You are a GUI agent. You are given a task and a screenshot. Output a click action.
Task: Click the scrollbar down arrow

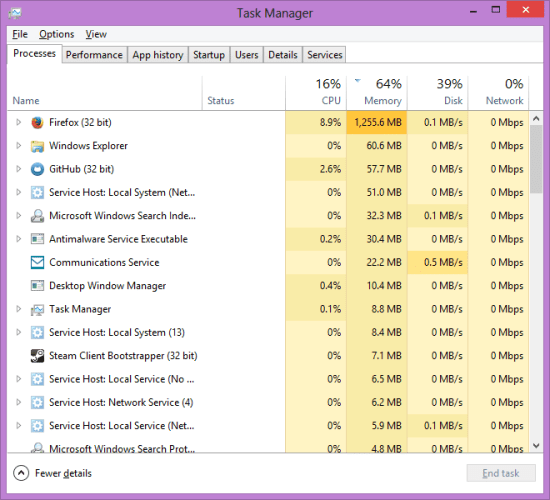coord(536,446)
